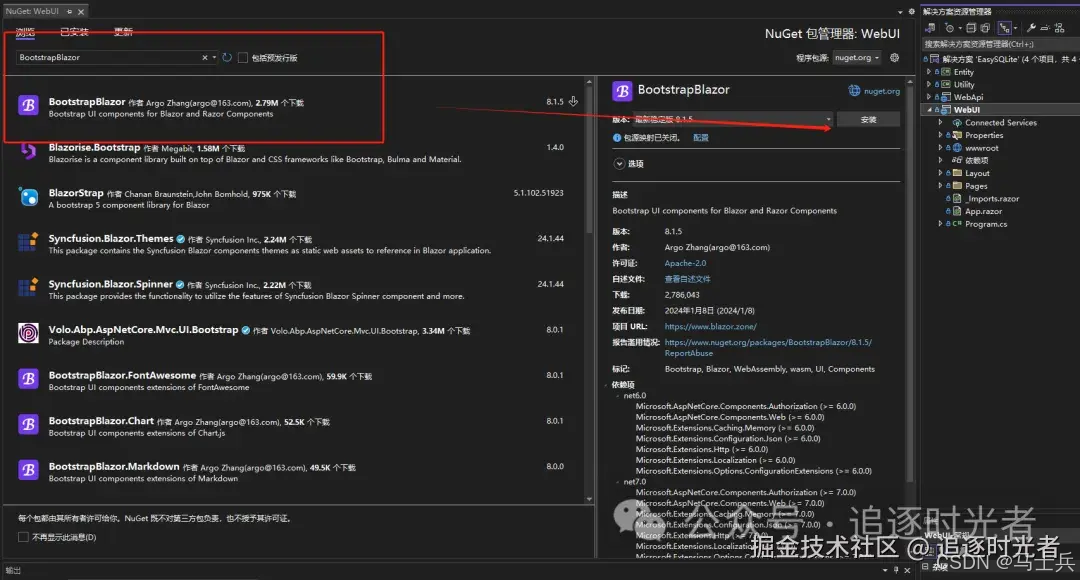The image size is (1080, 580).
Task: Open the https://www.blazor.zone/ project URL
Action: (710, 327)
